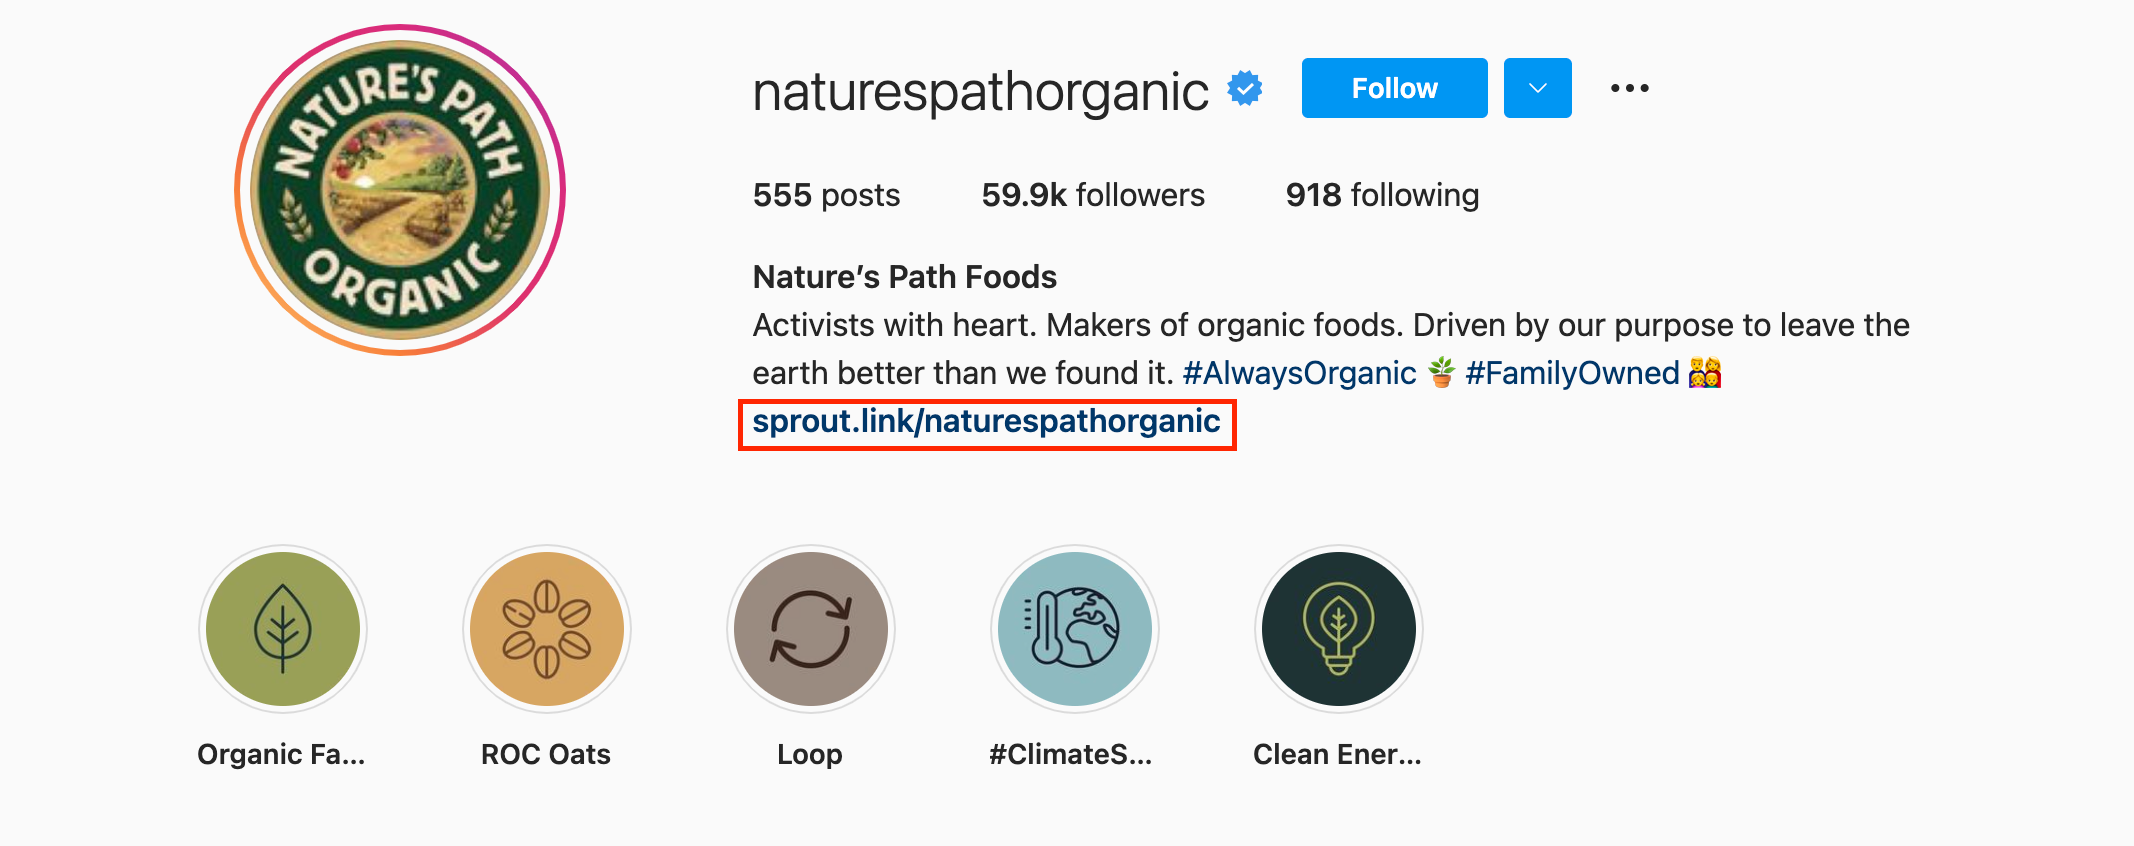This screenshot has width=2134, height=846.
Task: Open the sprout.link/naturespathorganic link
Action: (986, 422)
